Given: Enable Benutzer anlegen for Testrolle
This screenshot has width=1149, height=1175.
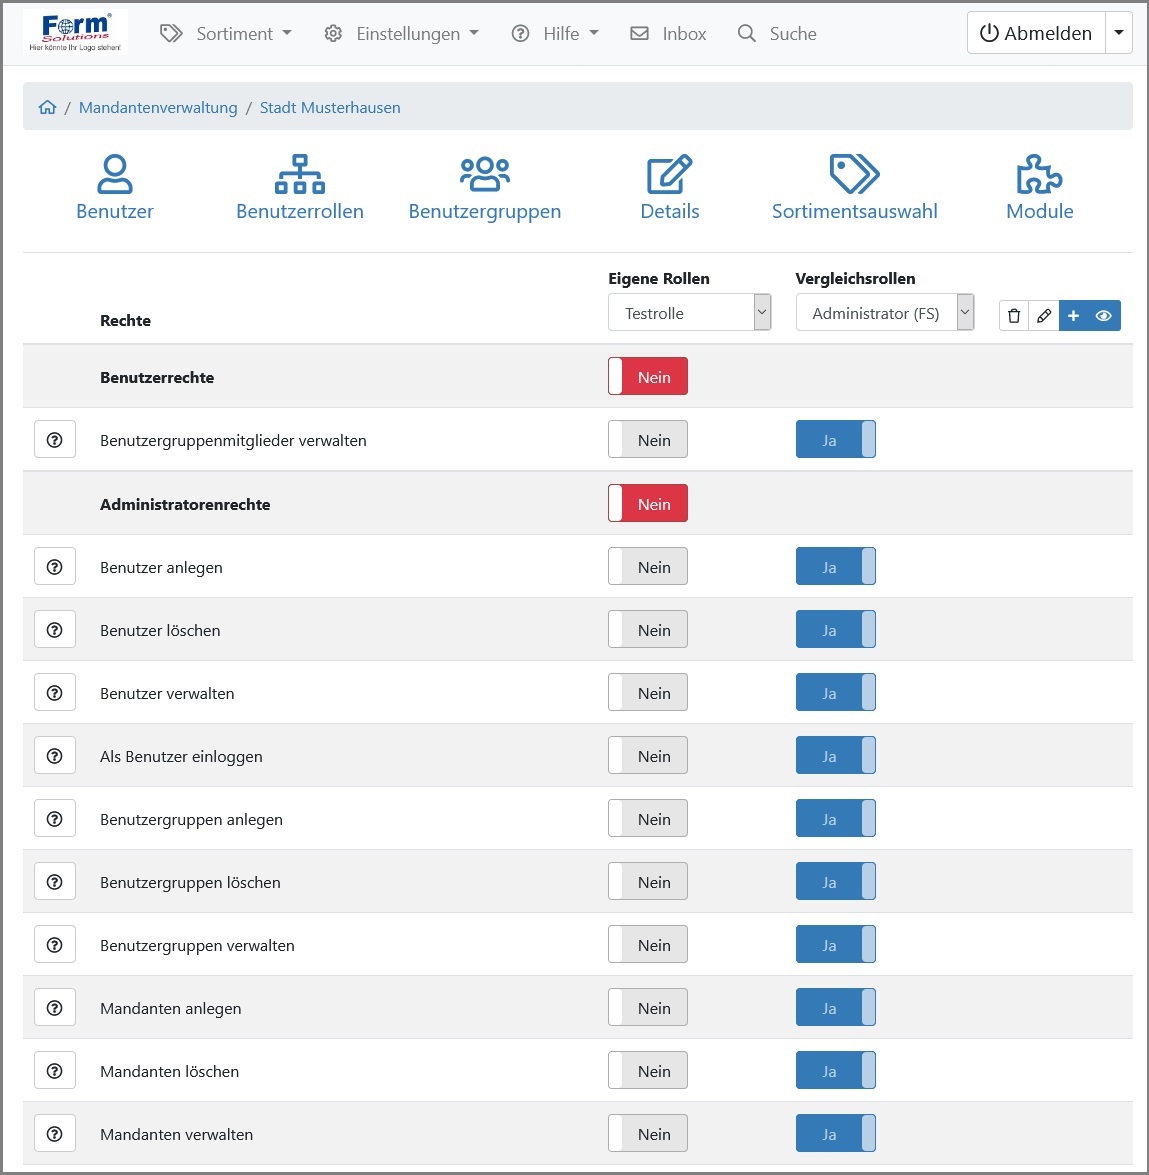Looking at the screenshot, I should tap(648, 567).
